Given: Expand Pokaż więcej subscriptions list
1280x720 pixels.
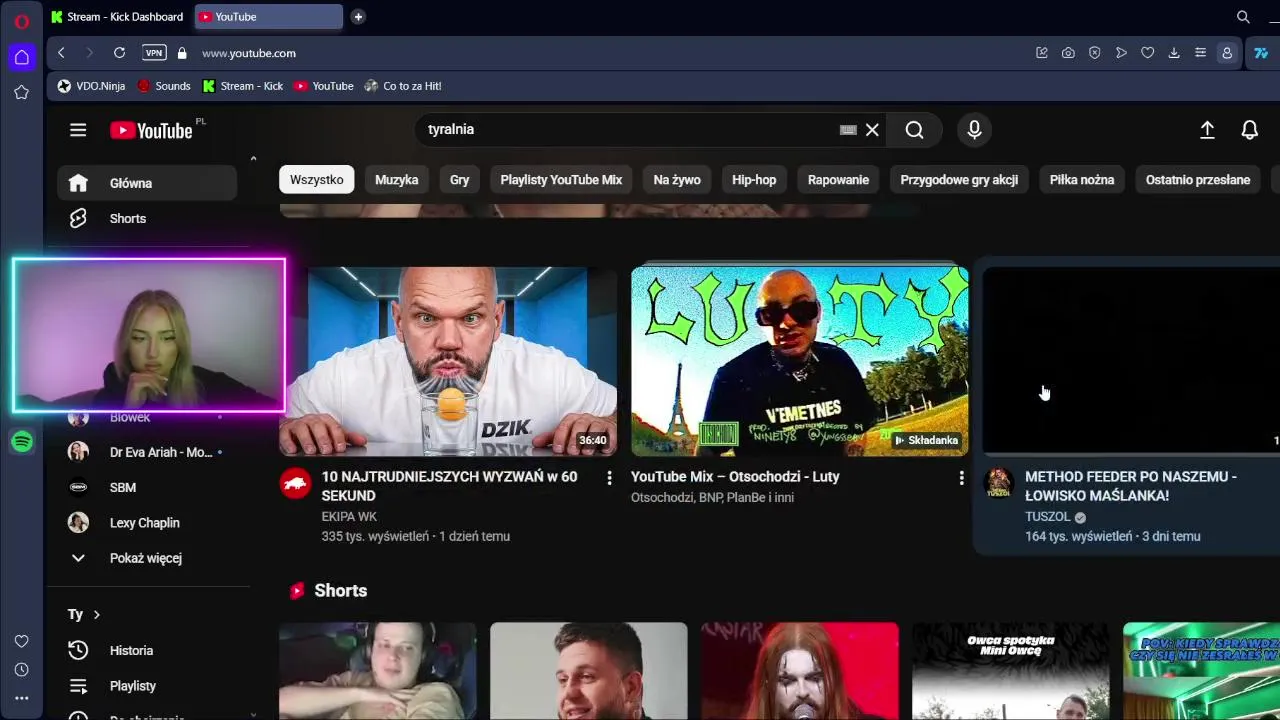Looking at the screenshot, I should tap(145, 558).
